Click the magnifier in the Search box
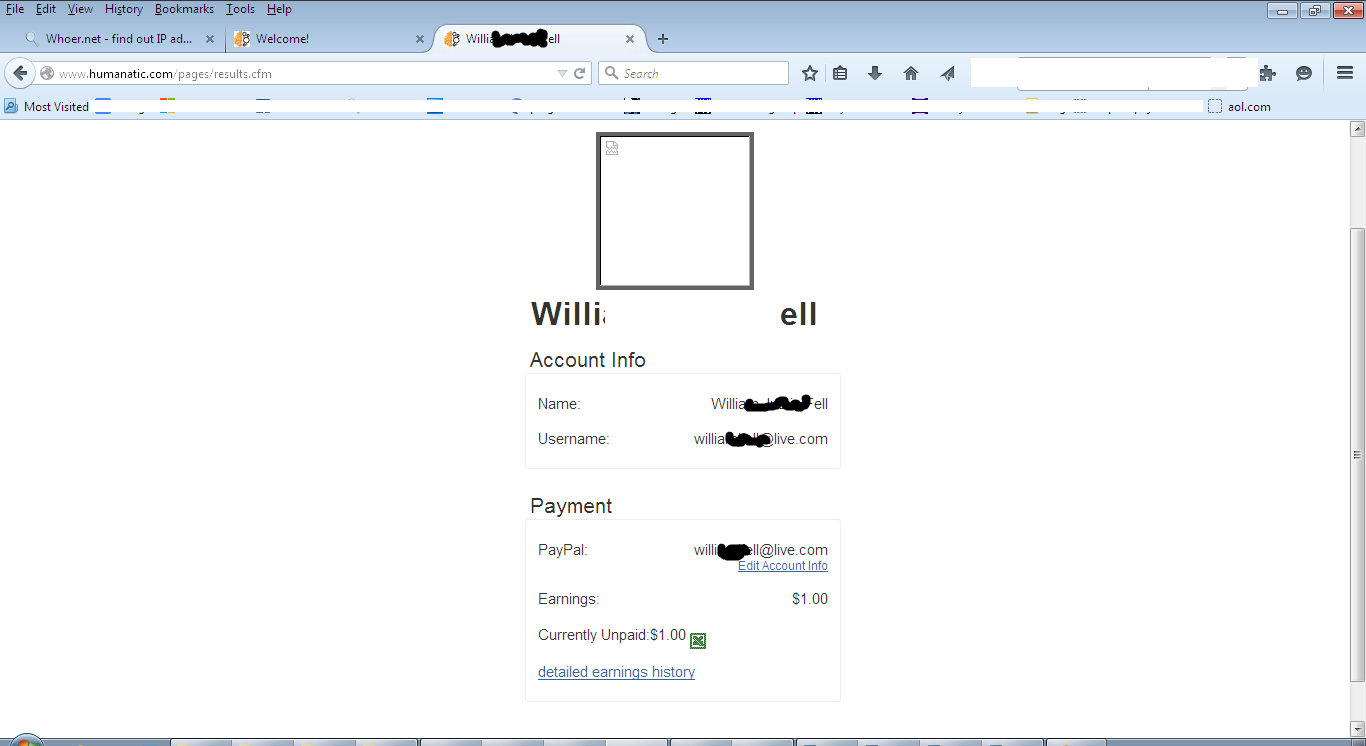The image size is (1366, 746). [x=611, y=73]
